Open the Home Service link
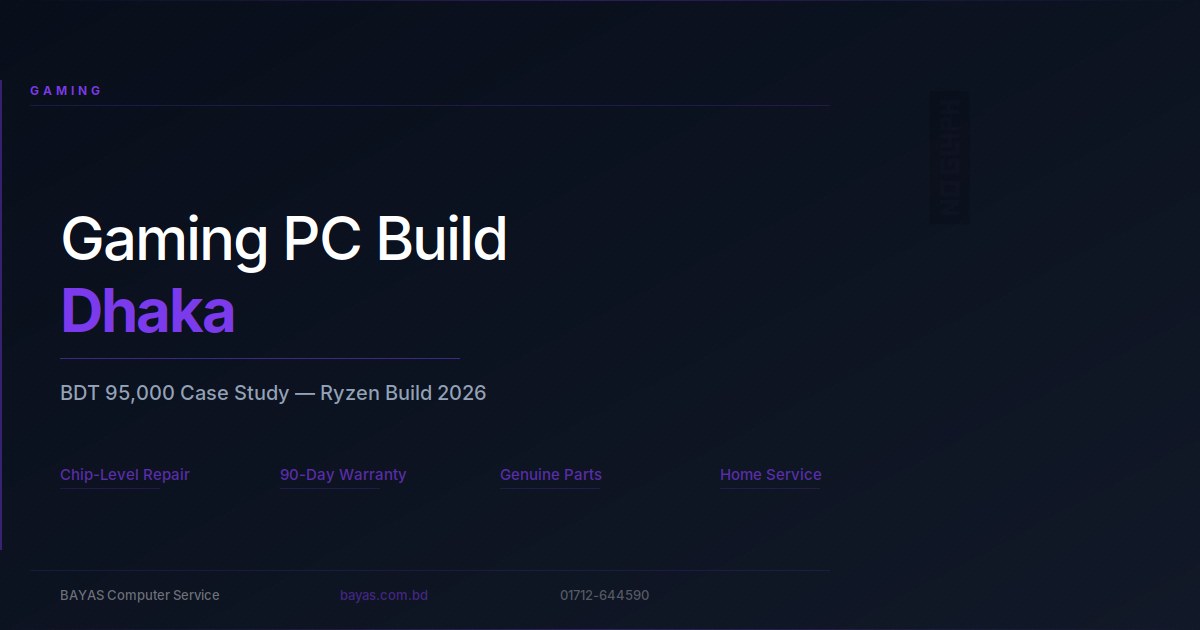 [771, 475]
